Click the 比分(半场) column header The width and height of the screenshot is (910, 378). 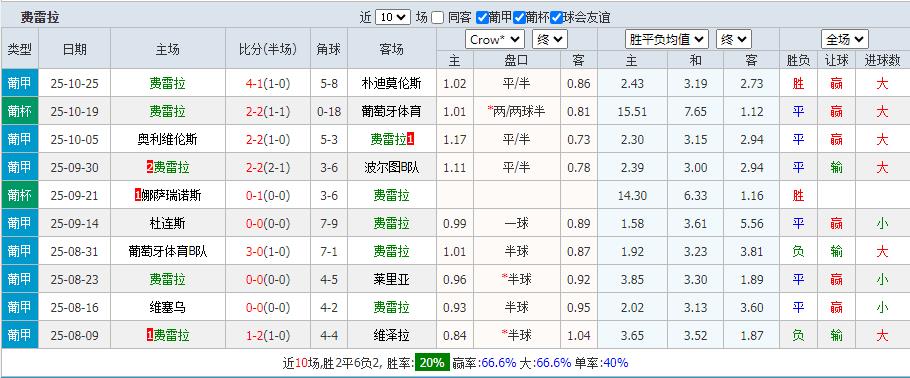[268, 49]
